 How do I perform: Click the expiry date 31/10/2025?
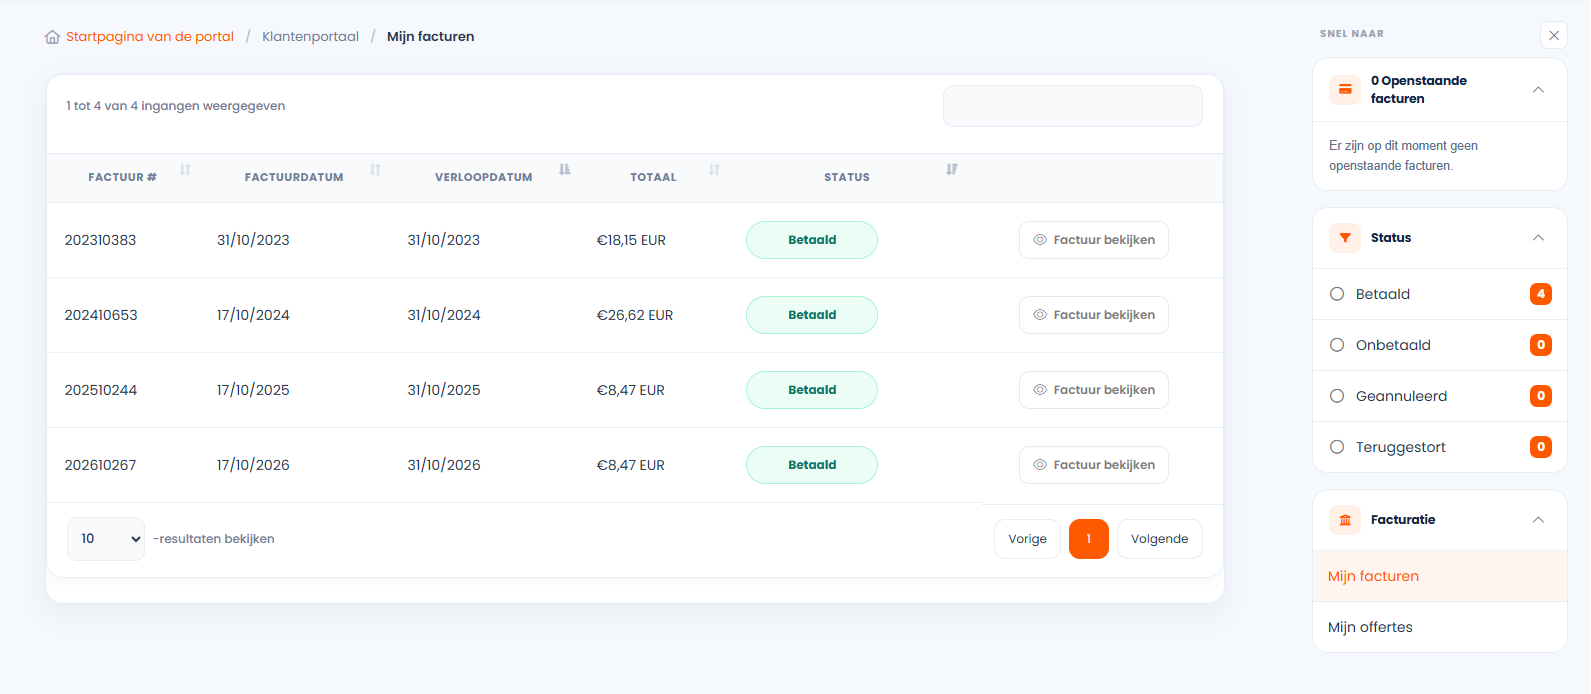tap(444, 390)
